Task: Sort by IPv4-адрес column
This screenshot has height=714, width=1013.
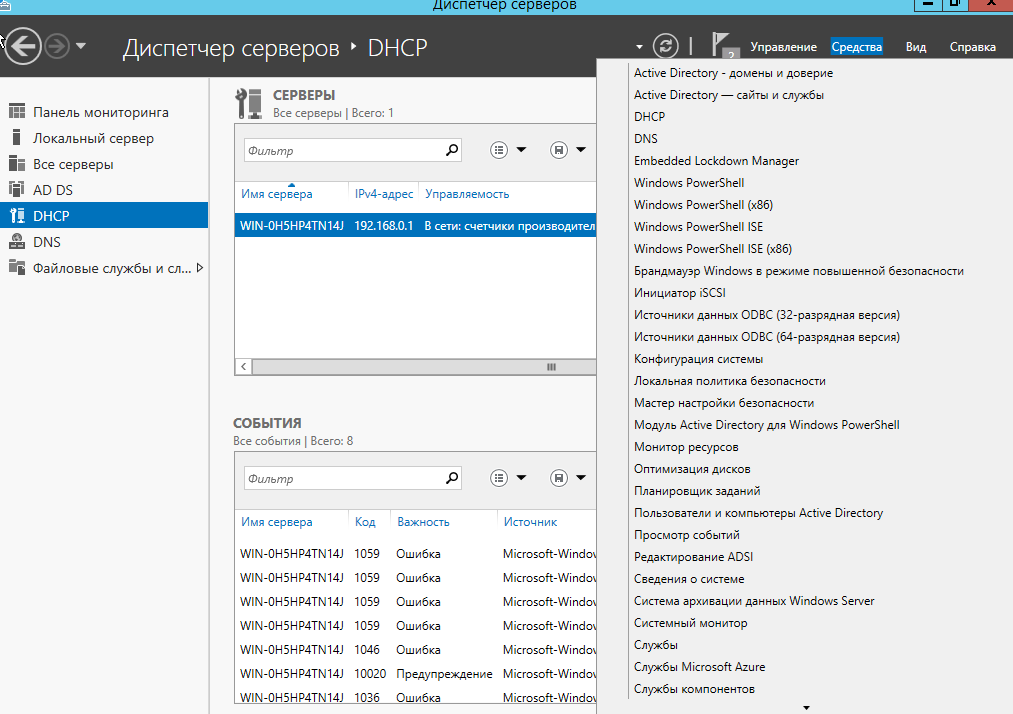Action: point(384,194)
